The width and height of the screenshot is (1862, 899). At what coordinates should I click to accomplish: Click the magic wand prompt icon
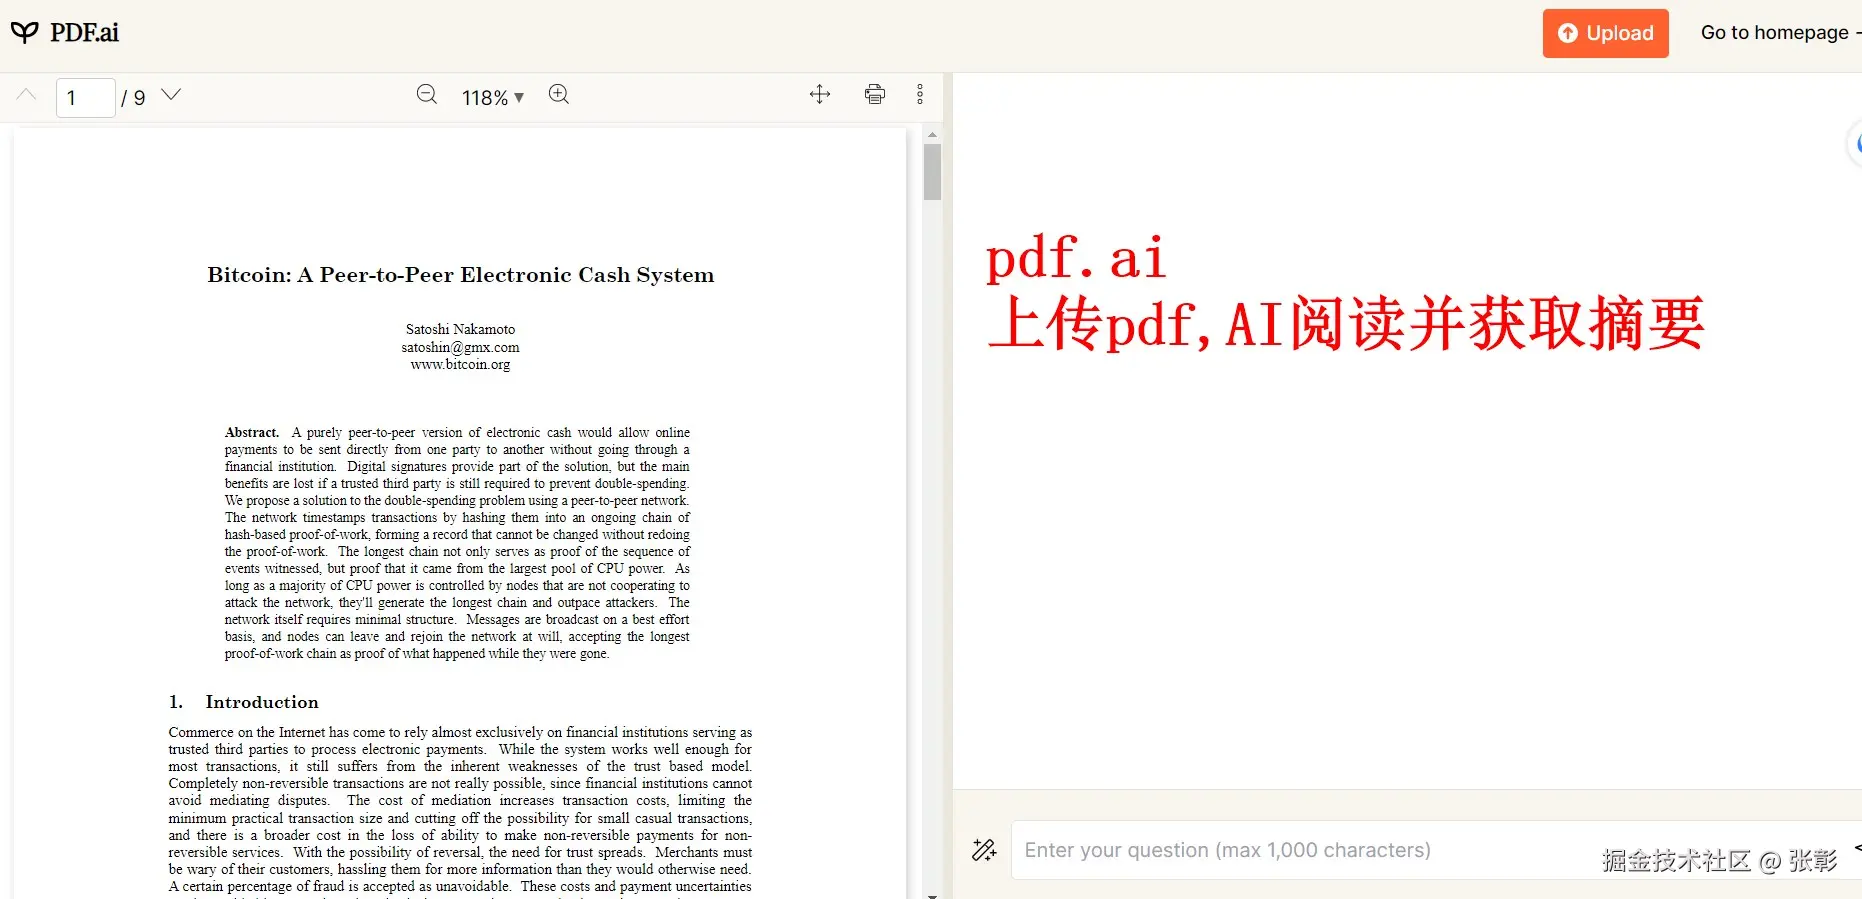click(984, 850)
